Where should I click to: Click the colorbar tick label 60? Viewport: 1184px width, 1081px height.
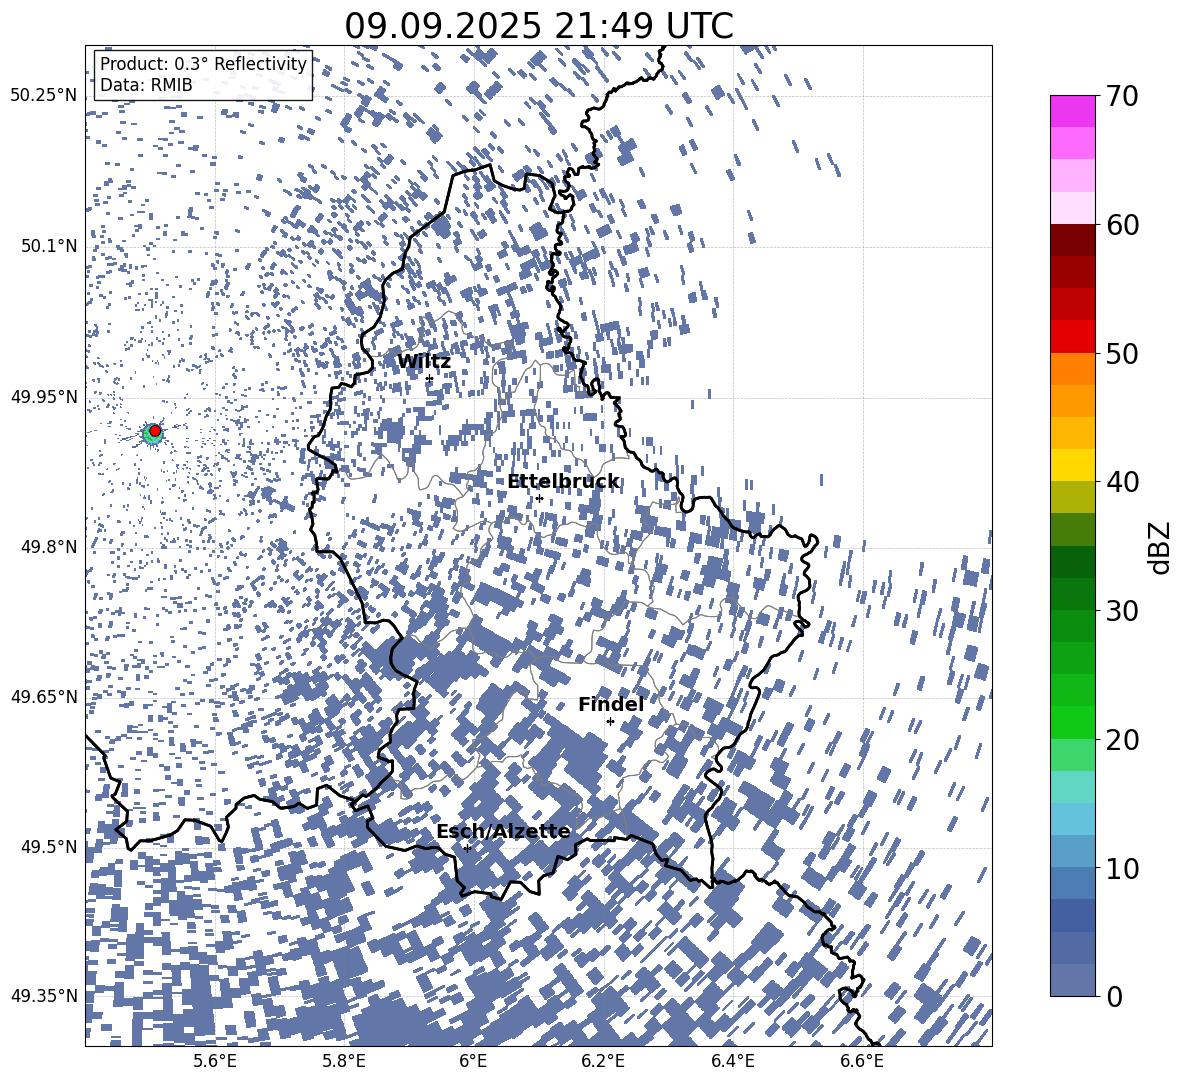(1122, 225)
